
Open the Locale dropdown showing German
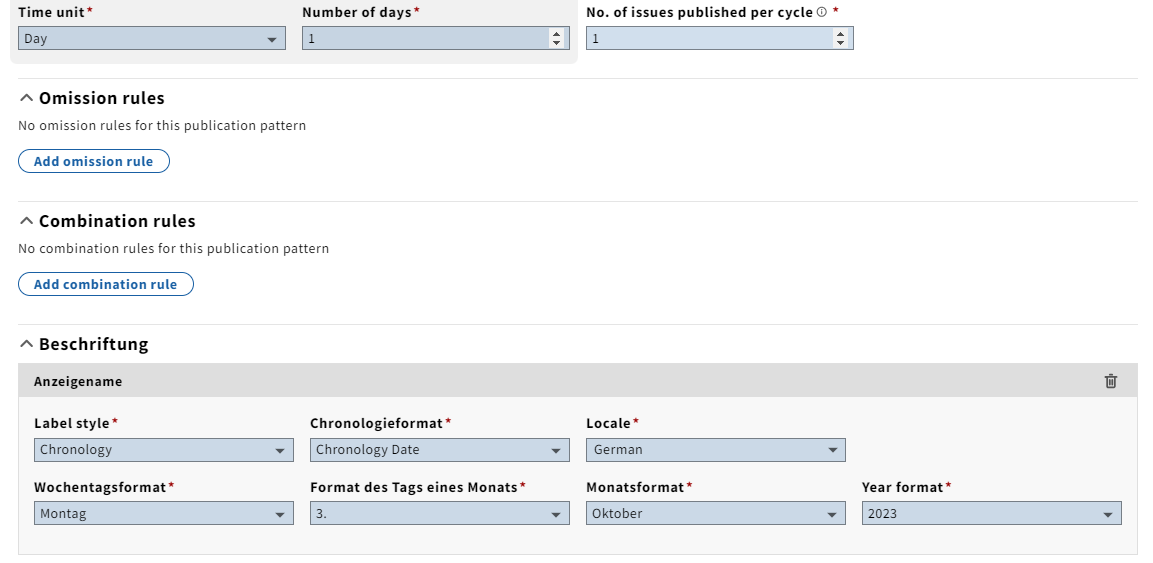(x=716, y=450)
